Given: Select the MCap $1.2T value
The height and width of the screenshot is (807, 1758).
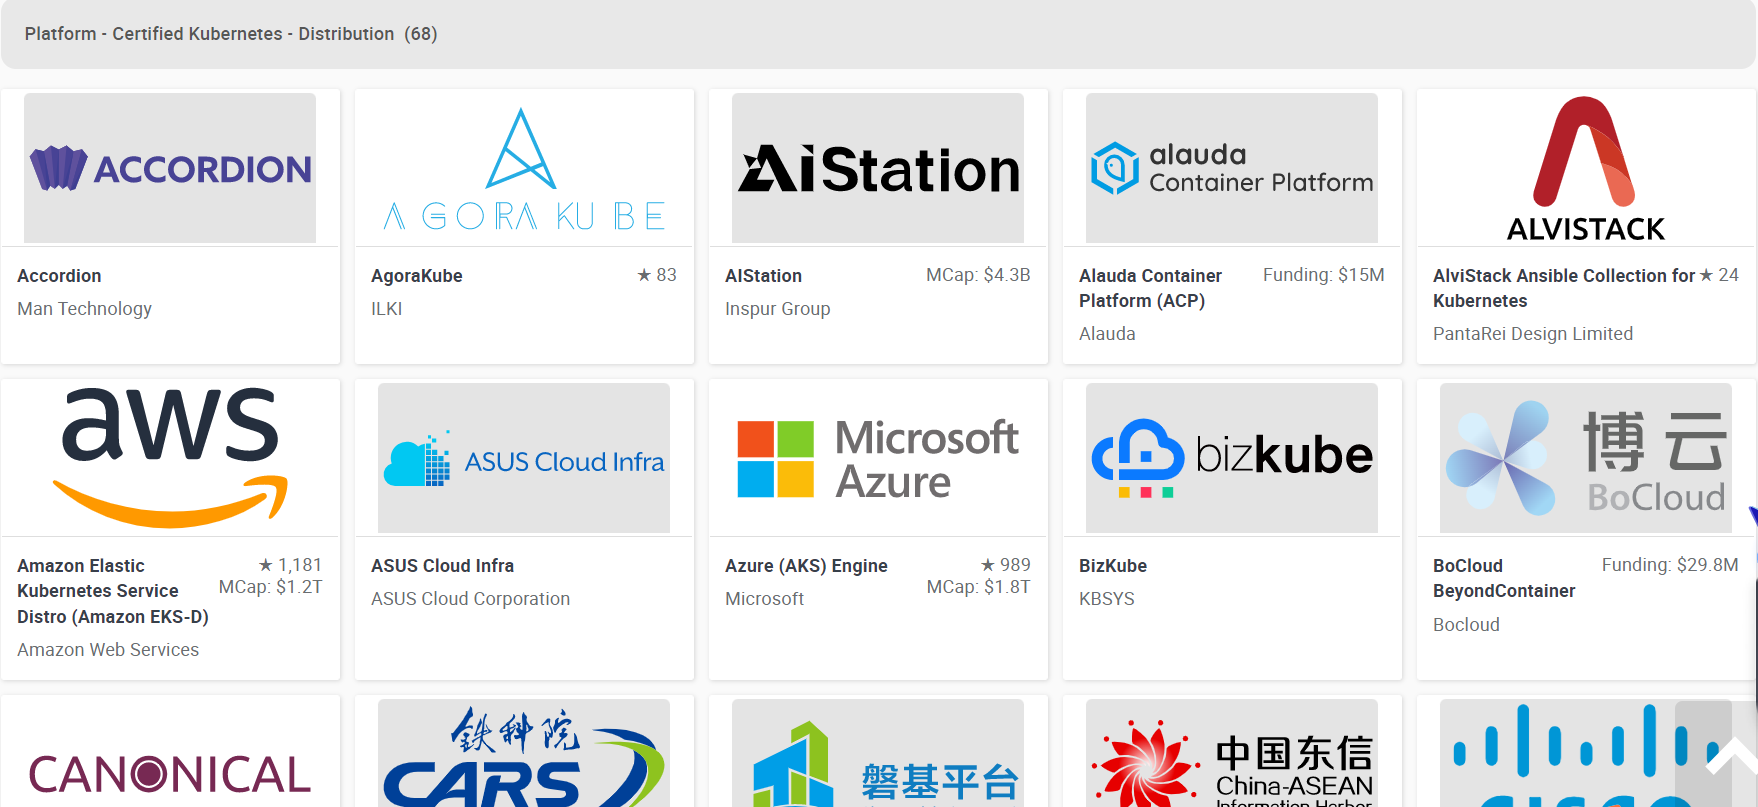Looking at the screenshot, I should tap(271, 587).
